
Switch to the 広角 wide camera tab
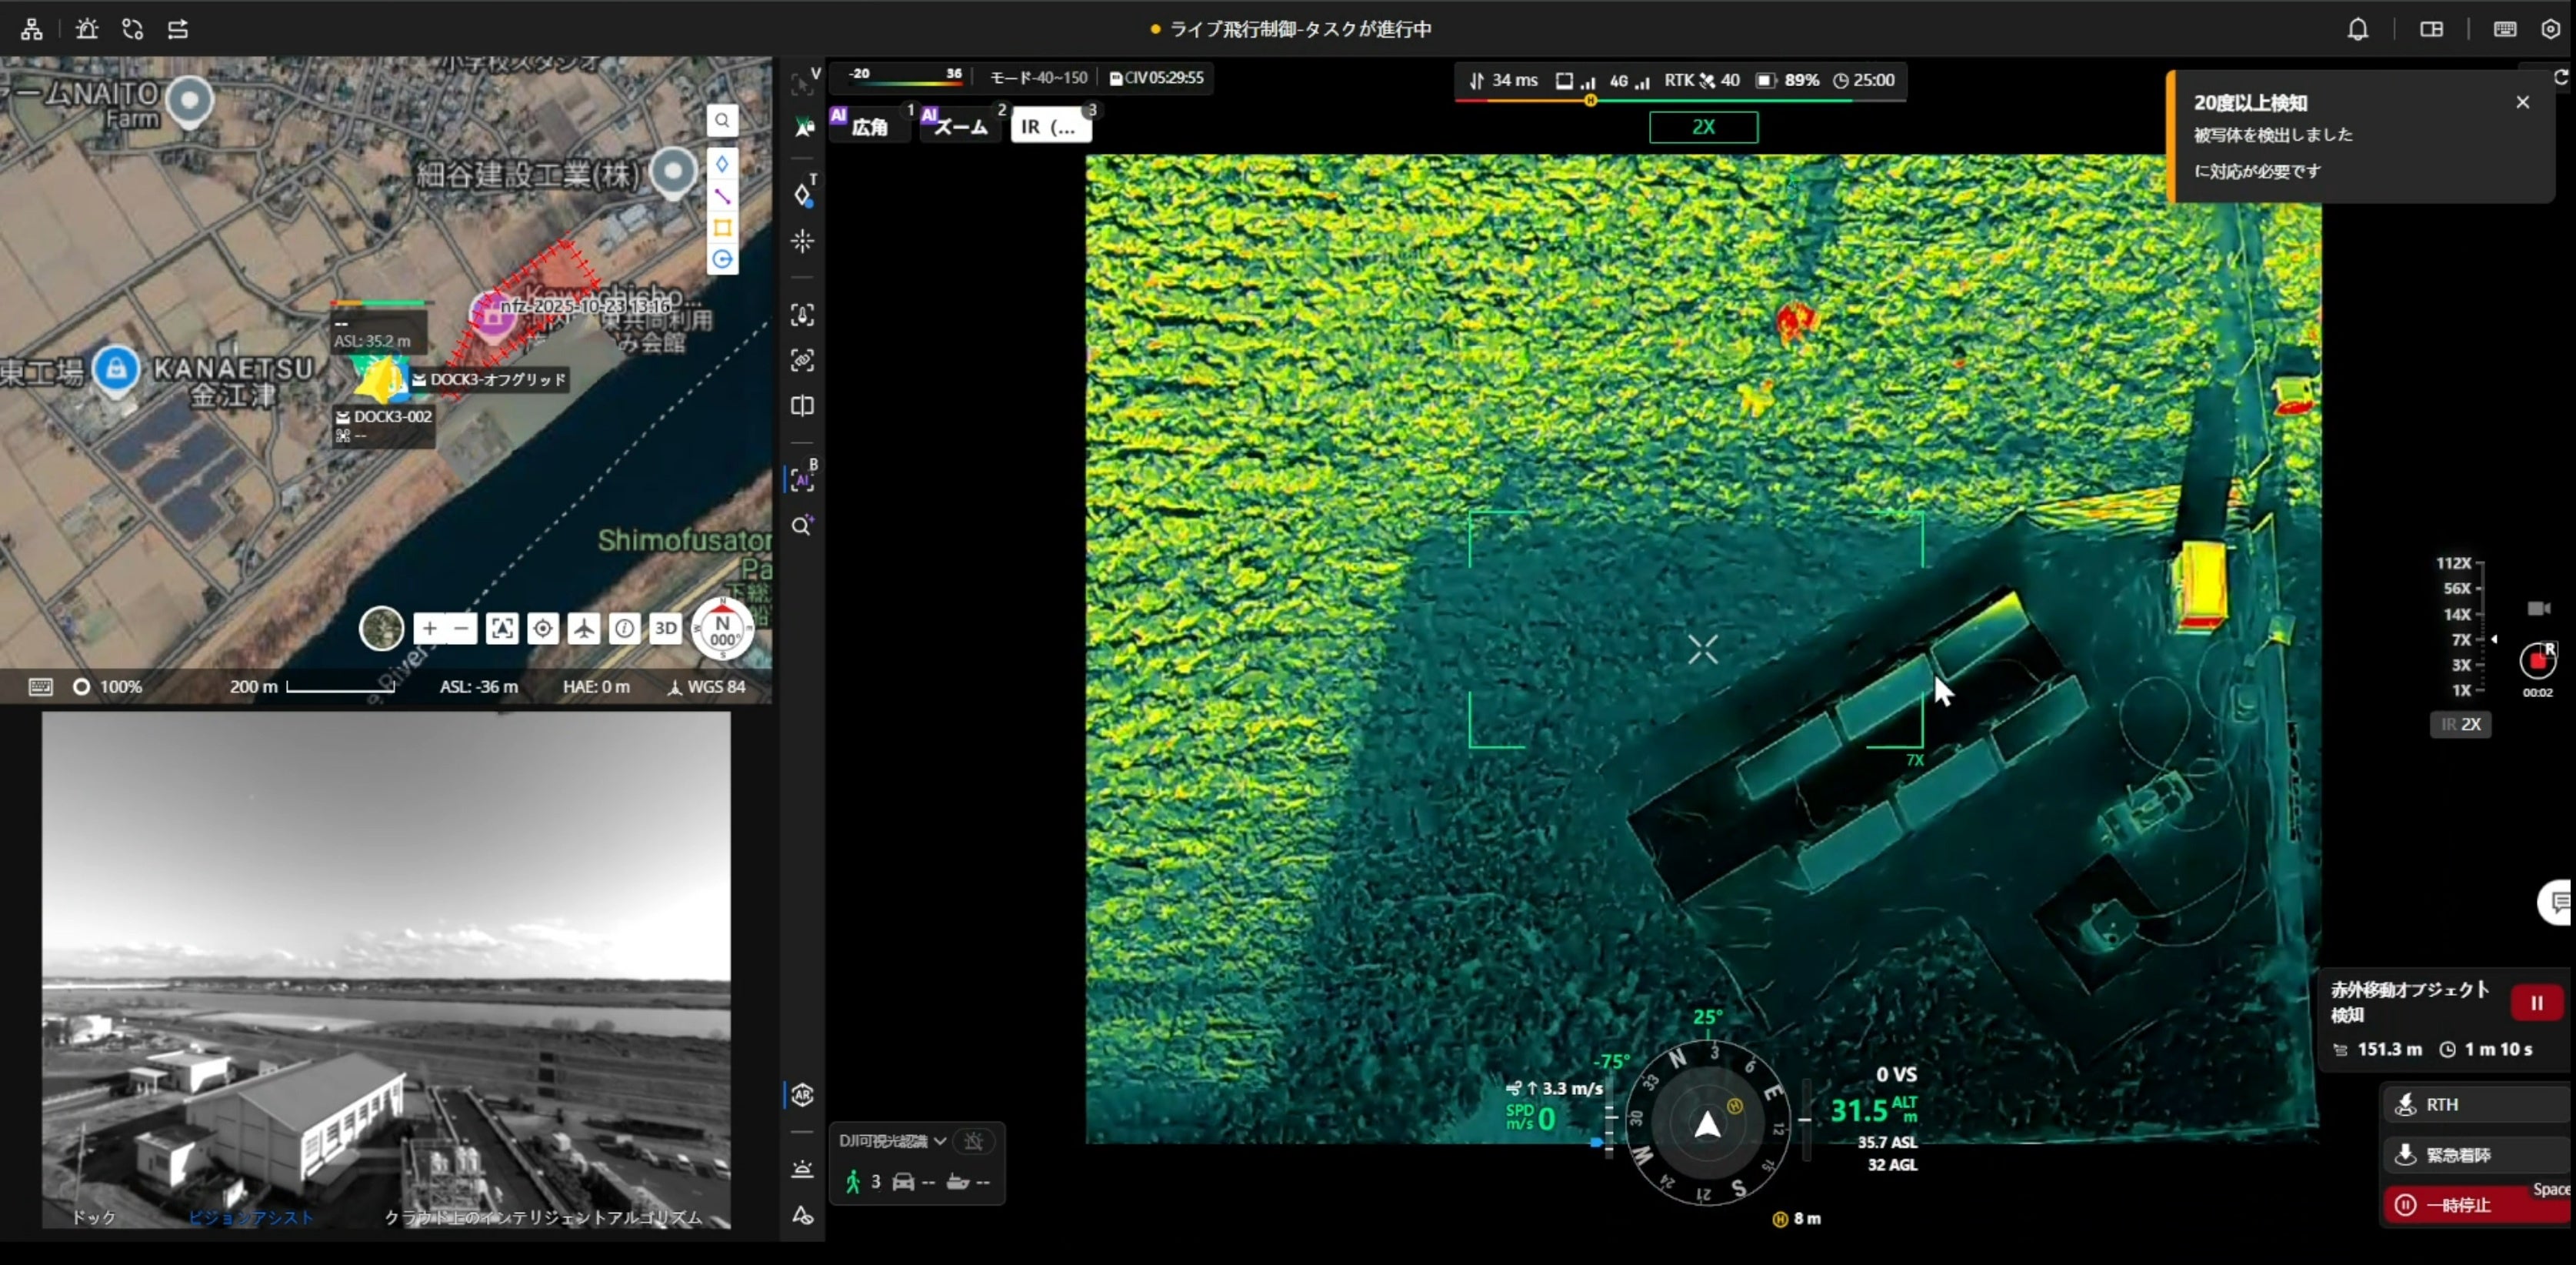tap(869, 127)
